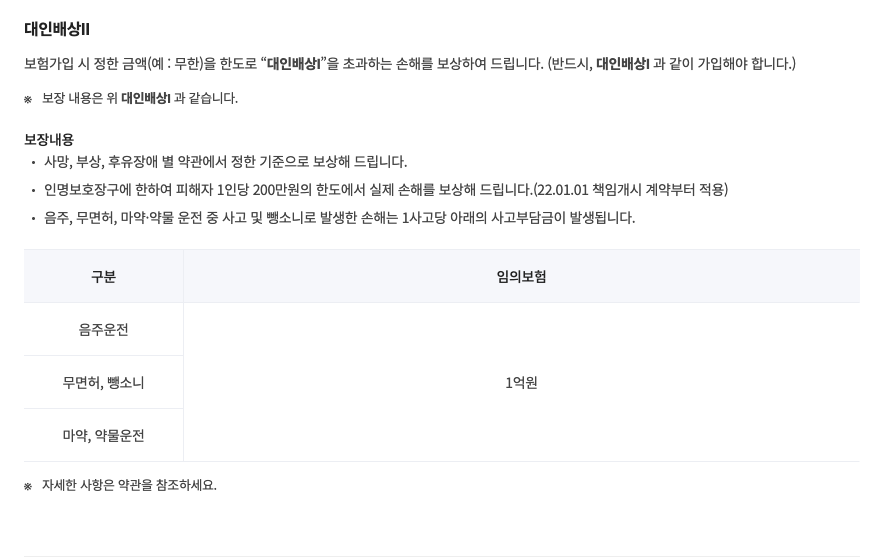Click the 보장내용 subheading
Screen dimensions: 870x558
[x=49, y=139]
